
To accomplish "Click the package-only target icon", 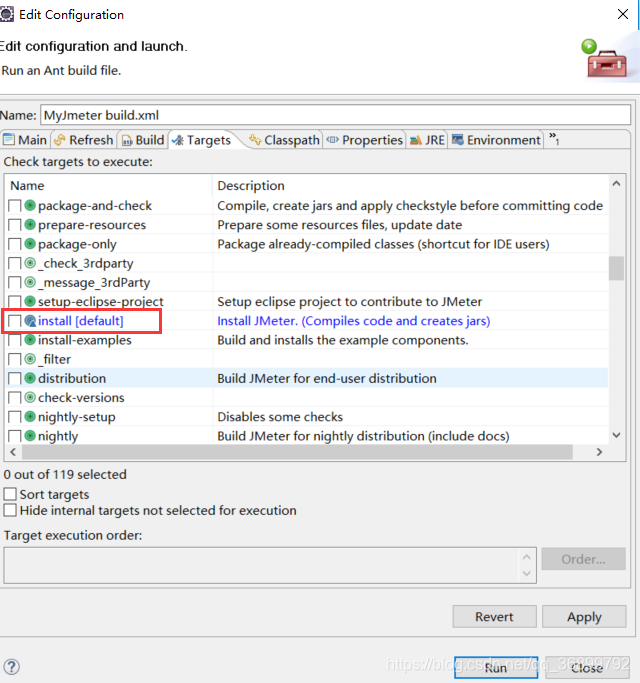I will 30,243.
